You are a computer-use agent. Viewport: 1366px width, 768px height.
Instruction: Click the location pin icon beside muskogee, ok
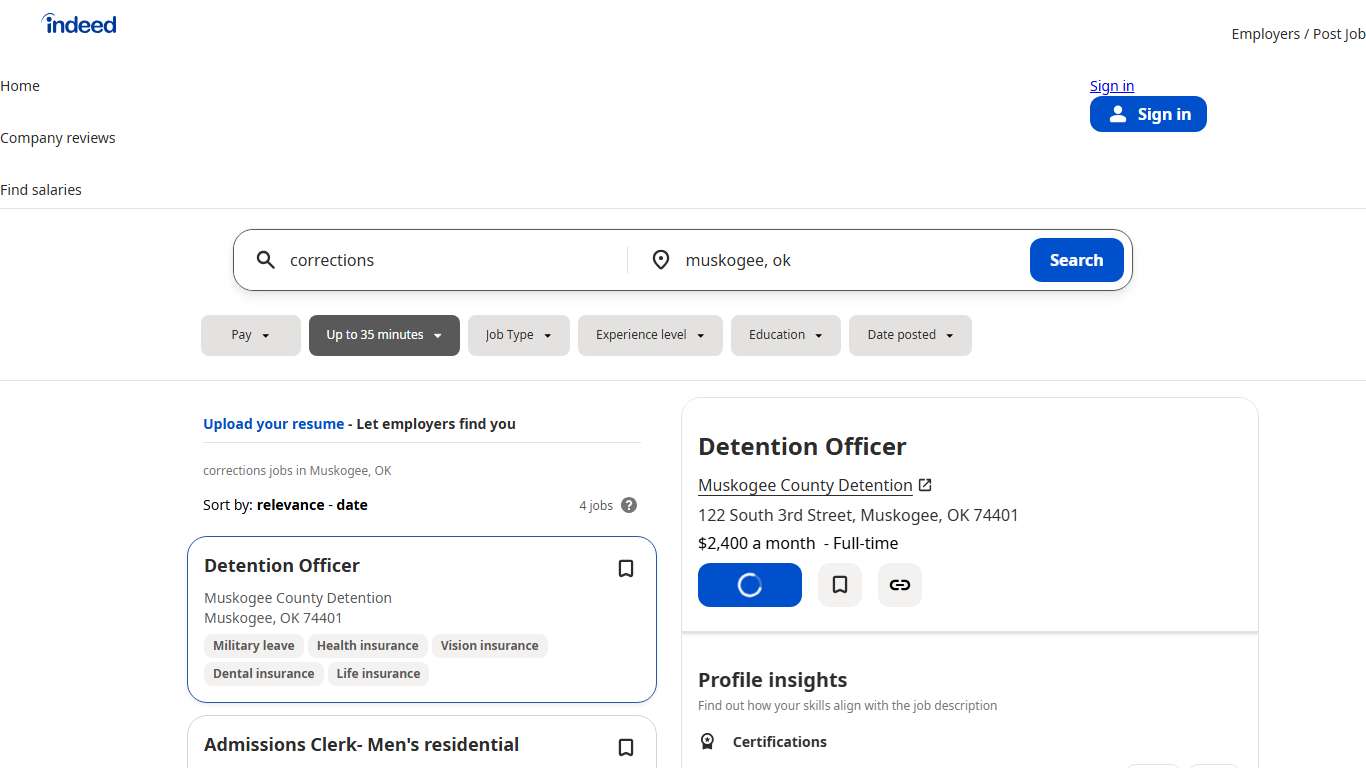pos(661,259)
